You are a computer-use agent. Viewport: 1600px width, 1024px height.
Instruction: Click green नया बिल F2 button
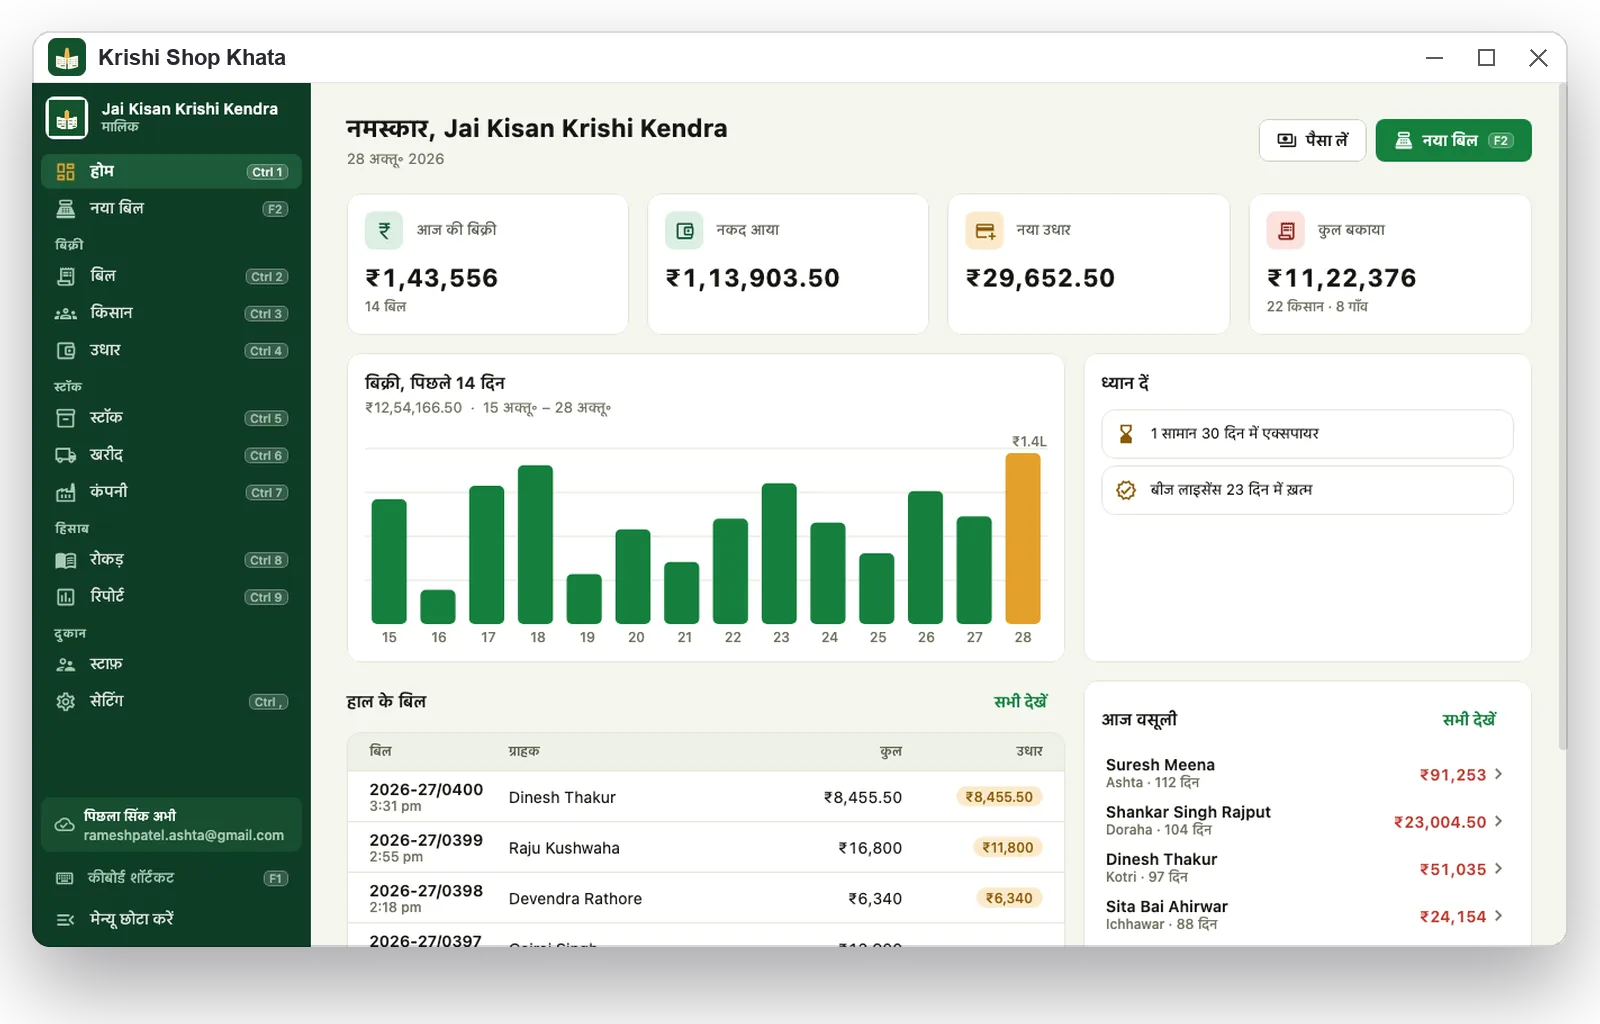pyautogui.click(x=1453, y=140)
